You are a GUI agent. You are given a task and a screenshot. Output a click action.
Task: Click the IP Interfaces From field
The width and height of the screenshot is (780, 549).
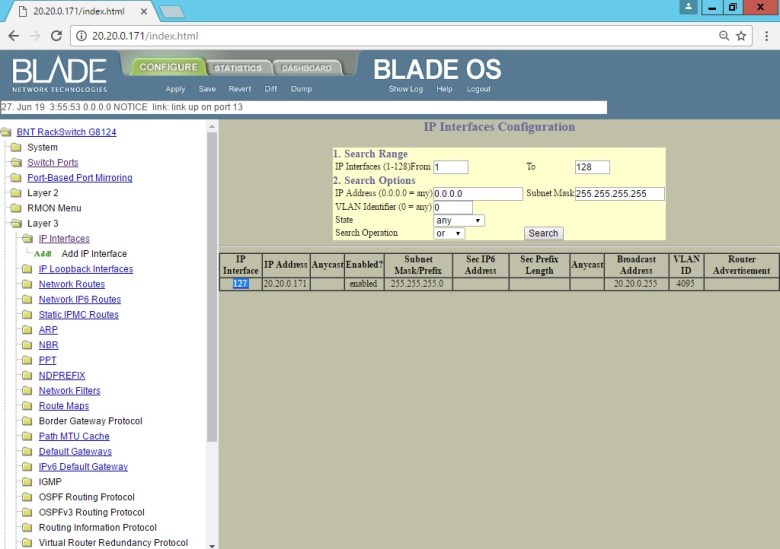pos(451,167)
